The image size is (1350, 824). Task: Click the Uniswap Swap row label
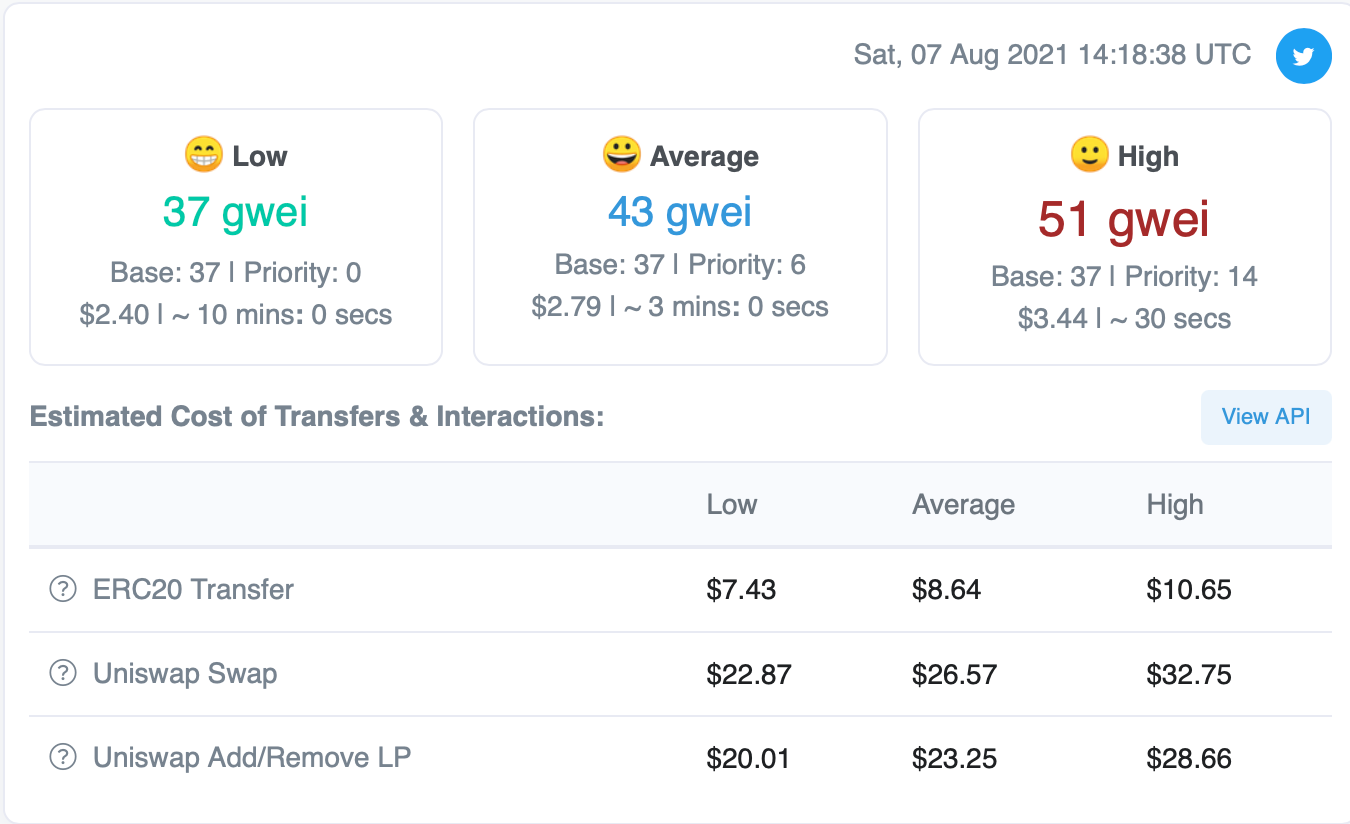click(x=185, y=674)
